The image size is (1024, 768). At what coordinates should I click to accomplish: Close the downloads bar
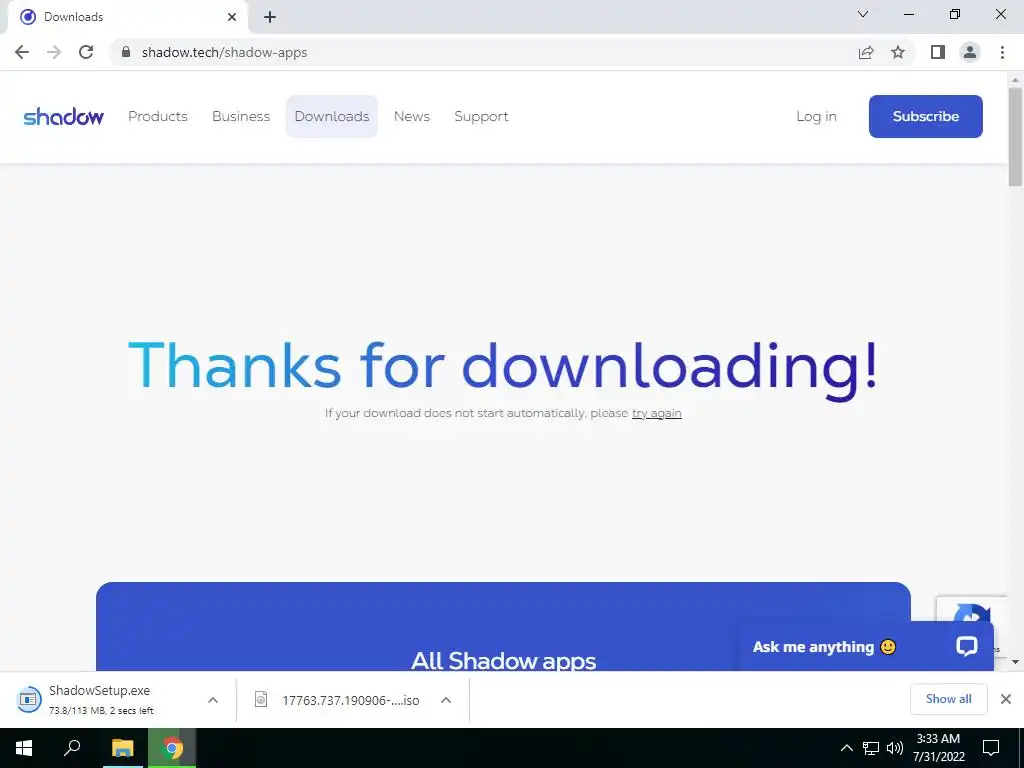1006,699
